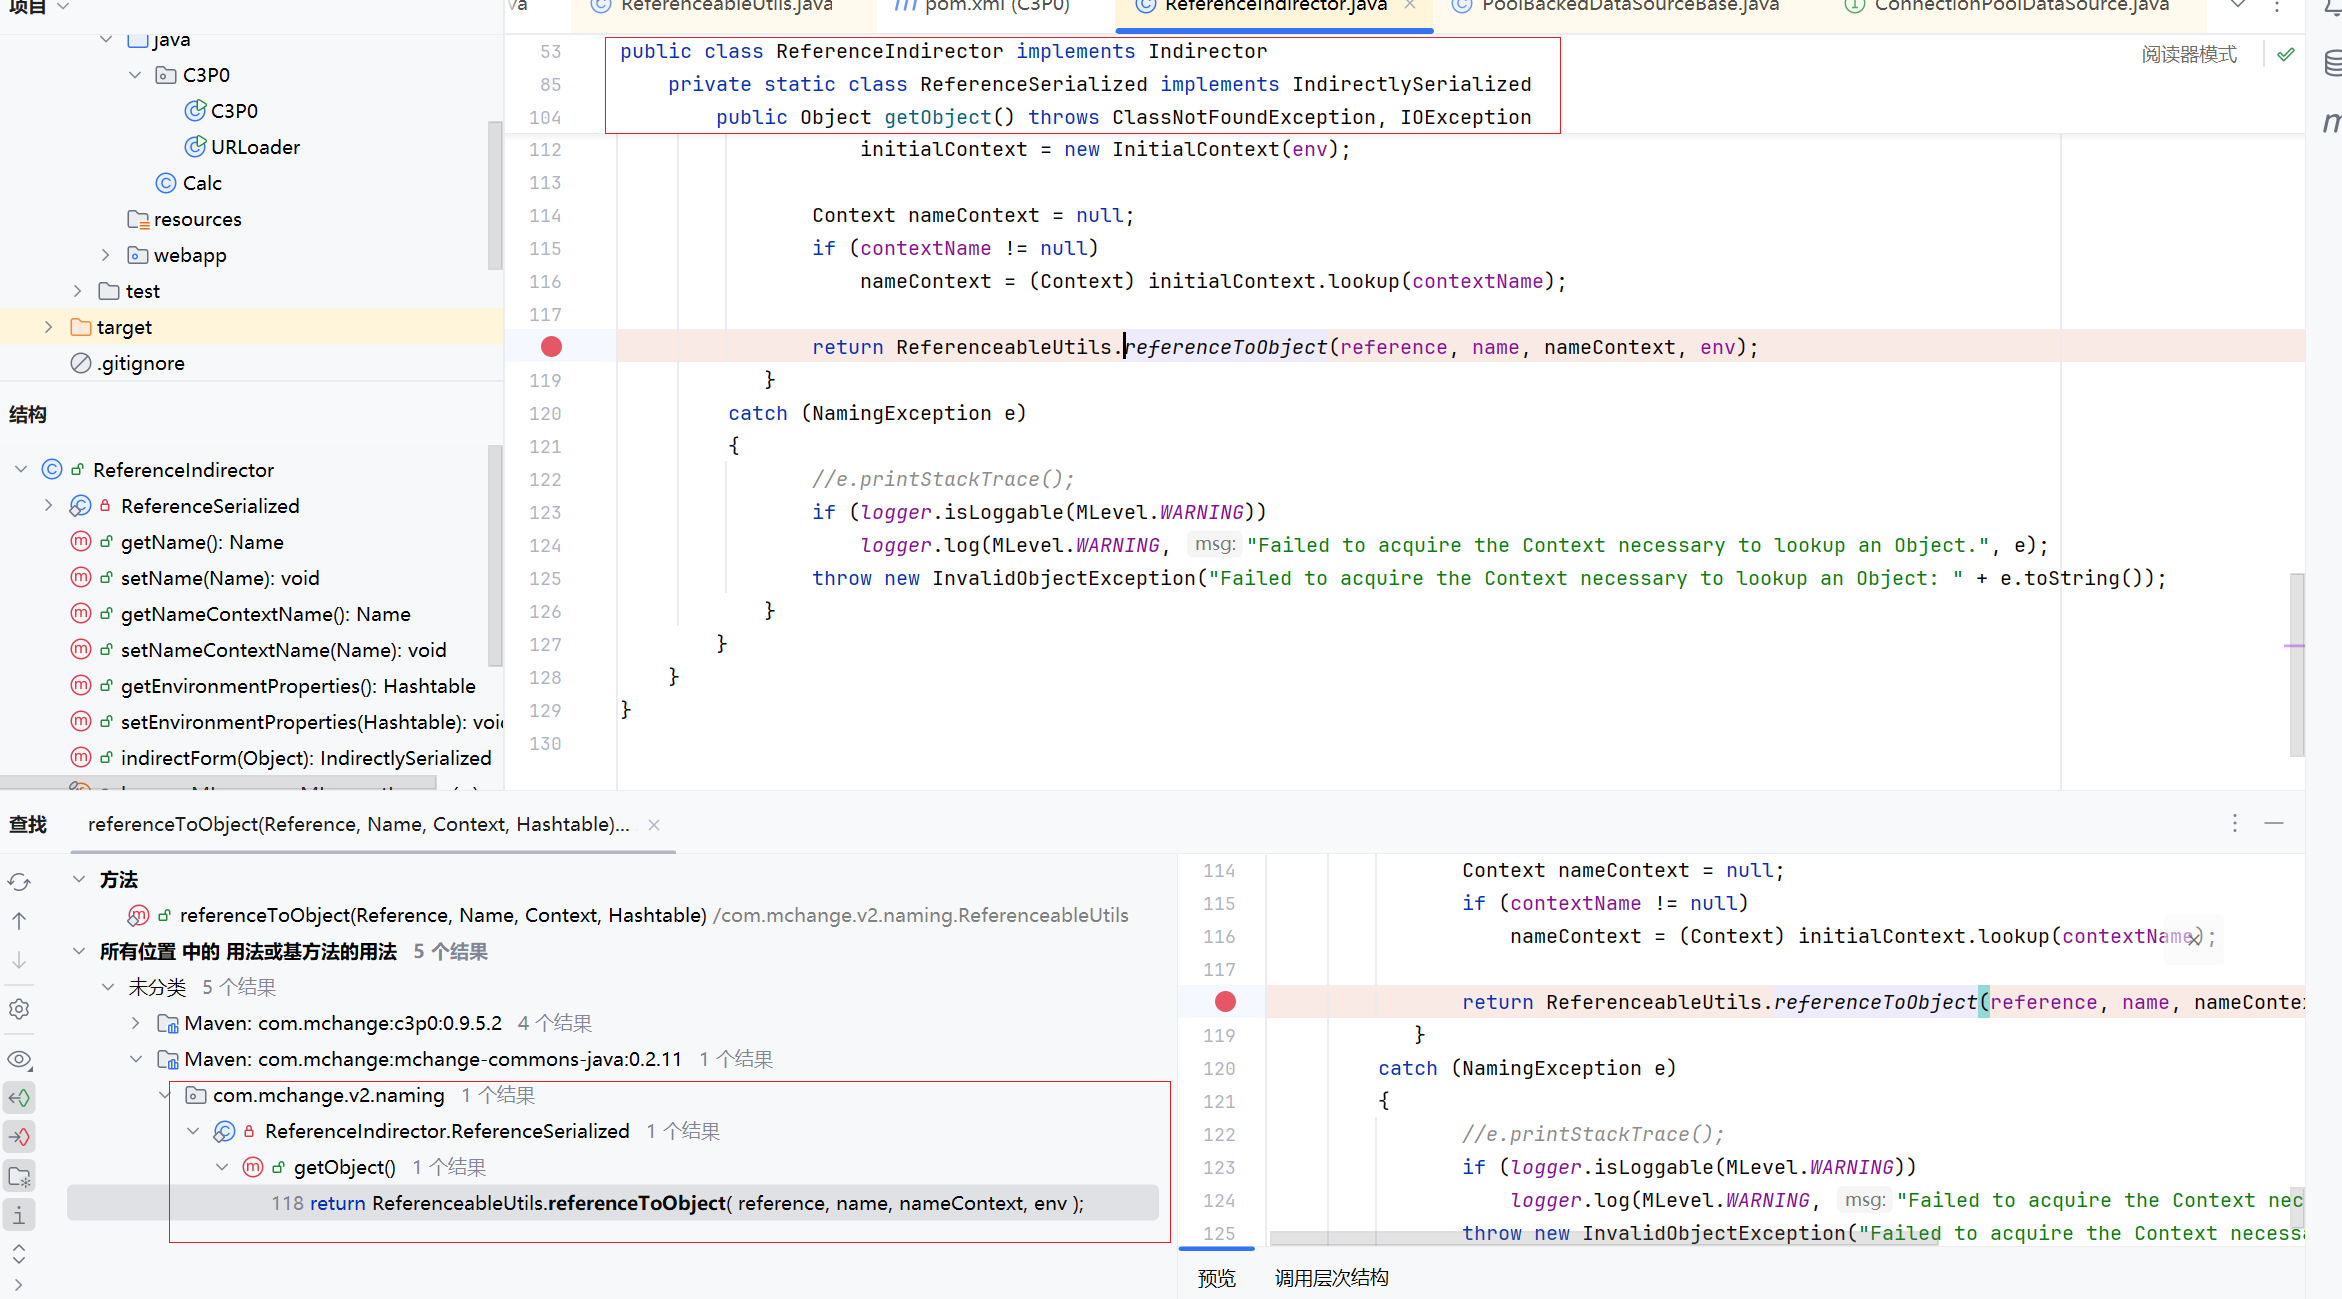
Task: Click the editor vertical scrollbar thumb
Action: coord(2297,665)
